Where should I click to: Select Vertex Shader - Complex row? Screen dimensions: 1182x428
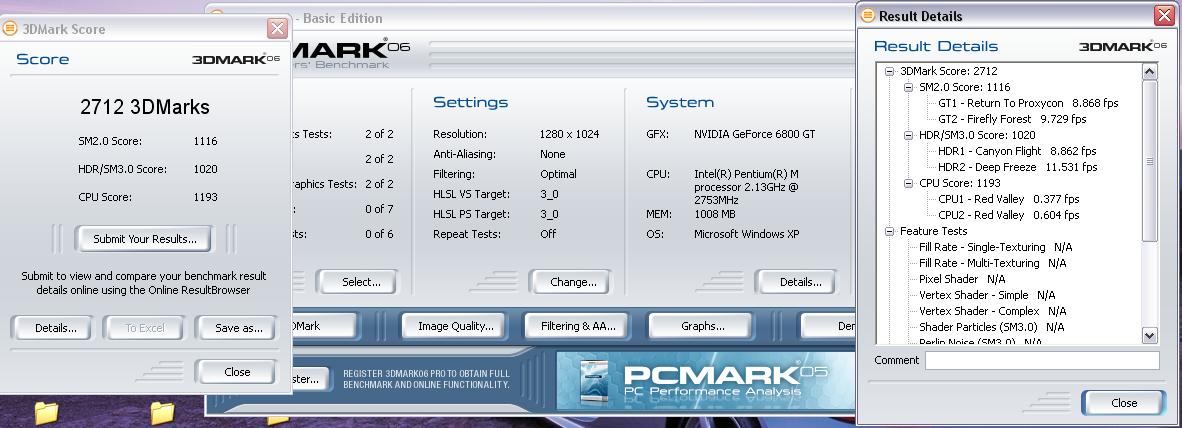click(x=993, y=311)
